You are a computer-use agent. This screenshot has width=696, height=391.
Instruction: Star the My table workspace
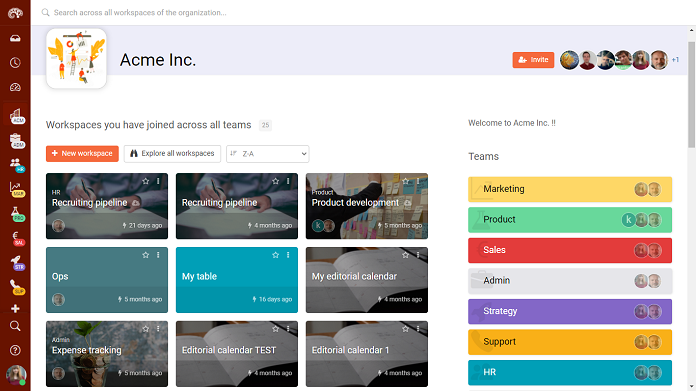[276, 255]
